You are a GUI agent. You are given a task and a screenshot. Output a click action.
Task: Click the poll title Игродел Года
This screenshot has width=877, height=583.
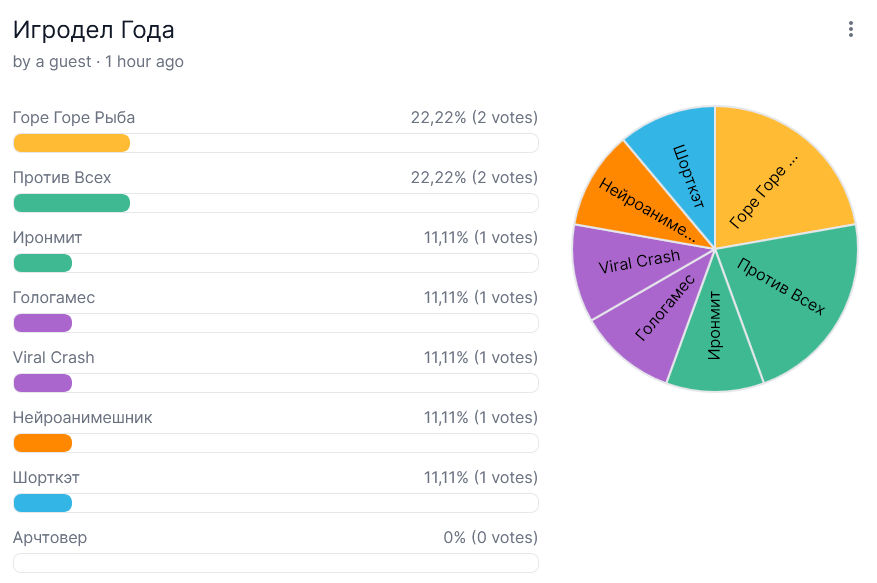pyautogui.click(x=94, y=30)
